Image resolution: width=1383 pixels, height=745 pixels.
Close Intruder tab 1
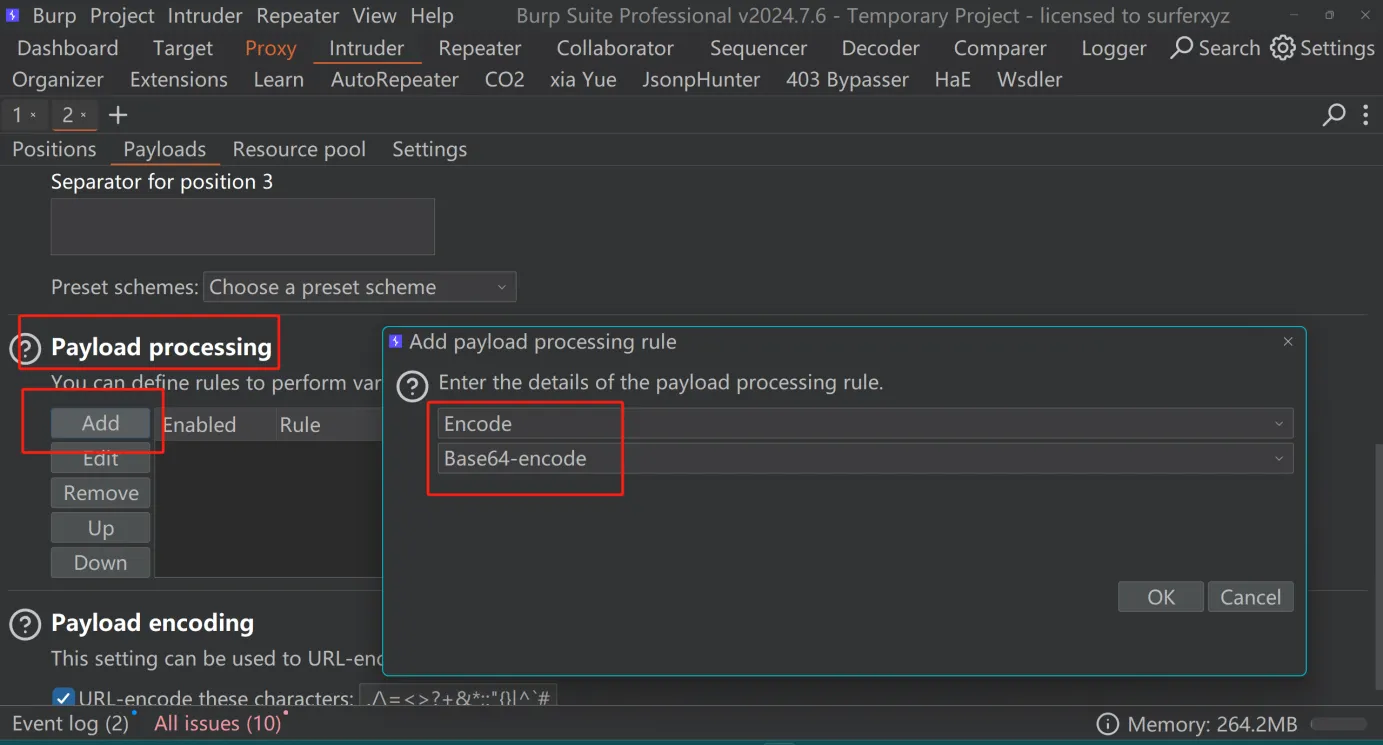pos(33,116)
